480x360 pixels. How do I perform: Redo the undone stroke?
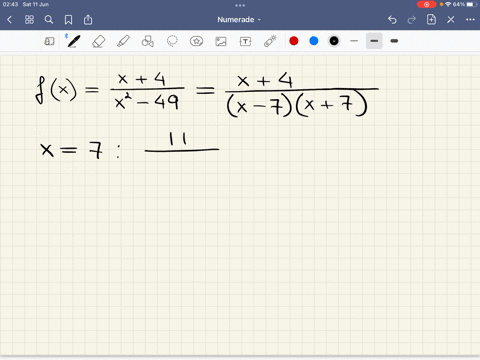[x=412, y=20]
